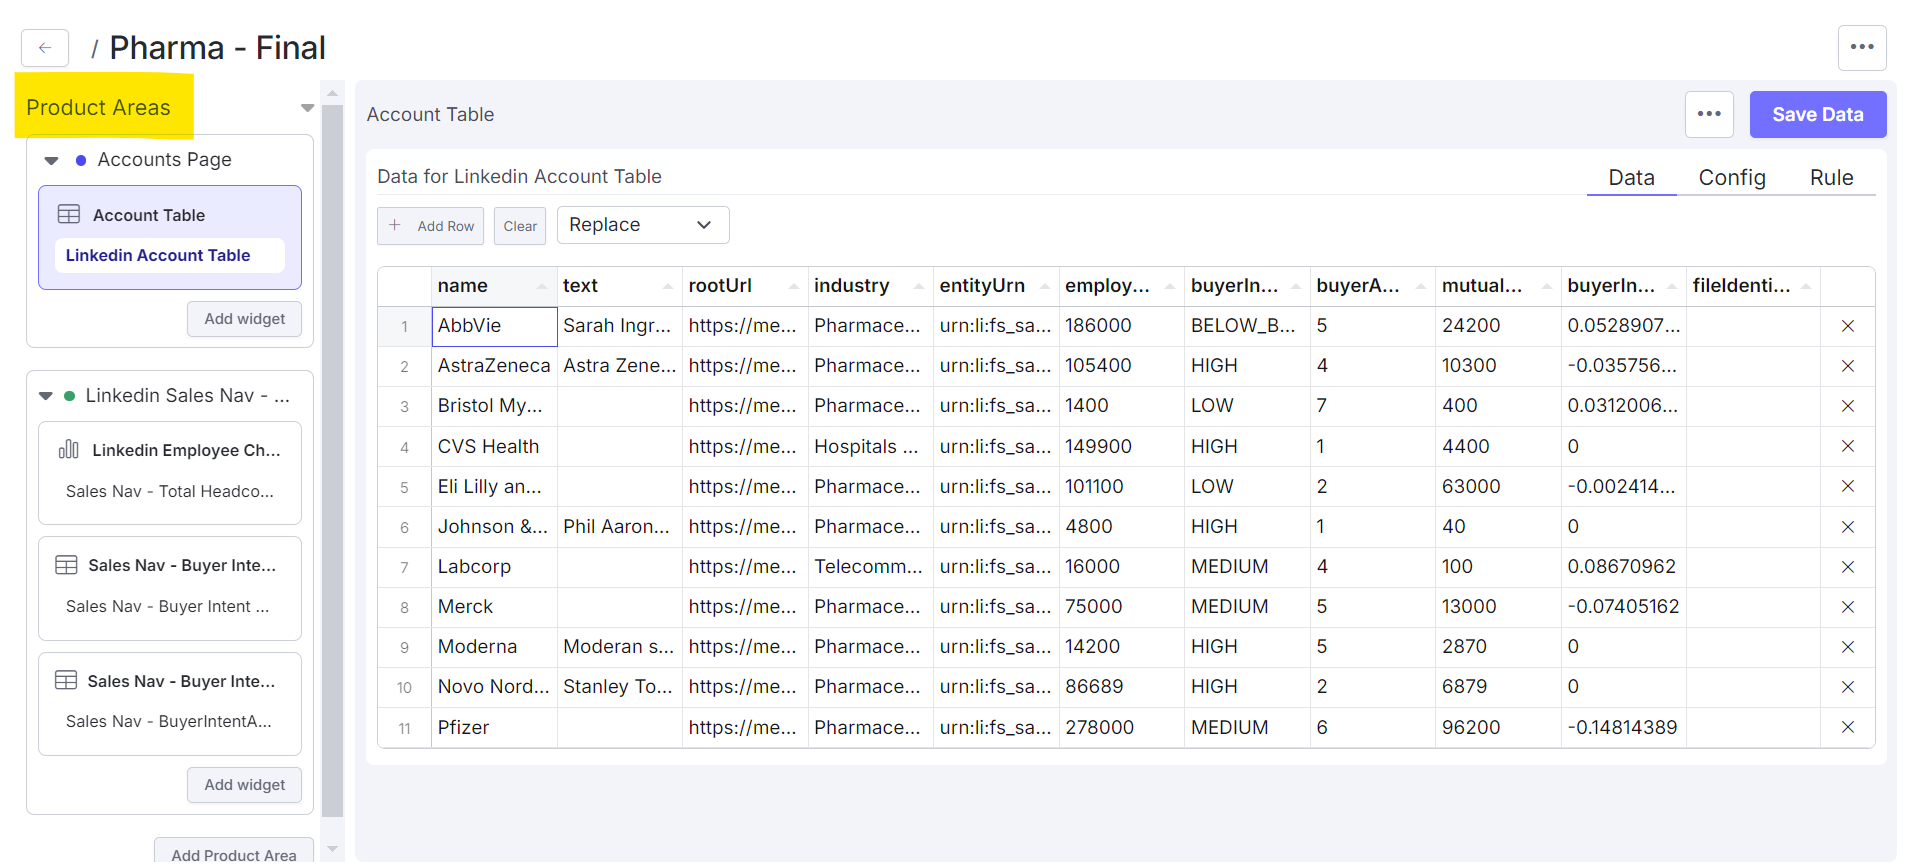Click the back arrow button
Image resolution: width=1912 pixels, height=868 pixels.
[45, 48]
